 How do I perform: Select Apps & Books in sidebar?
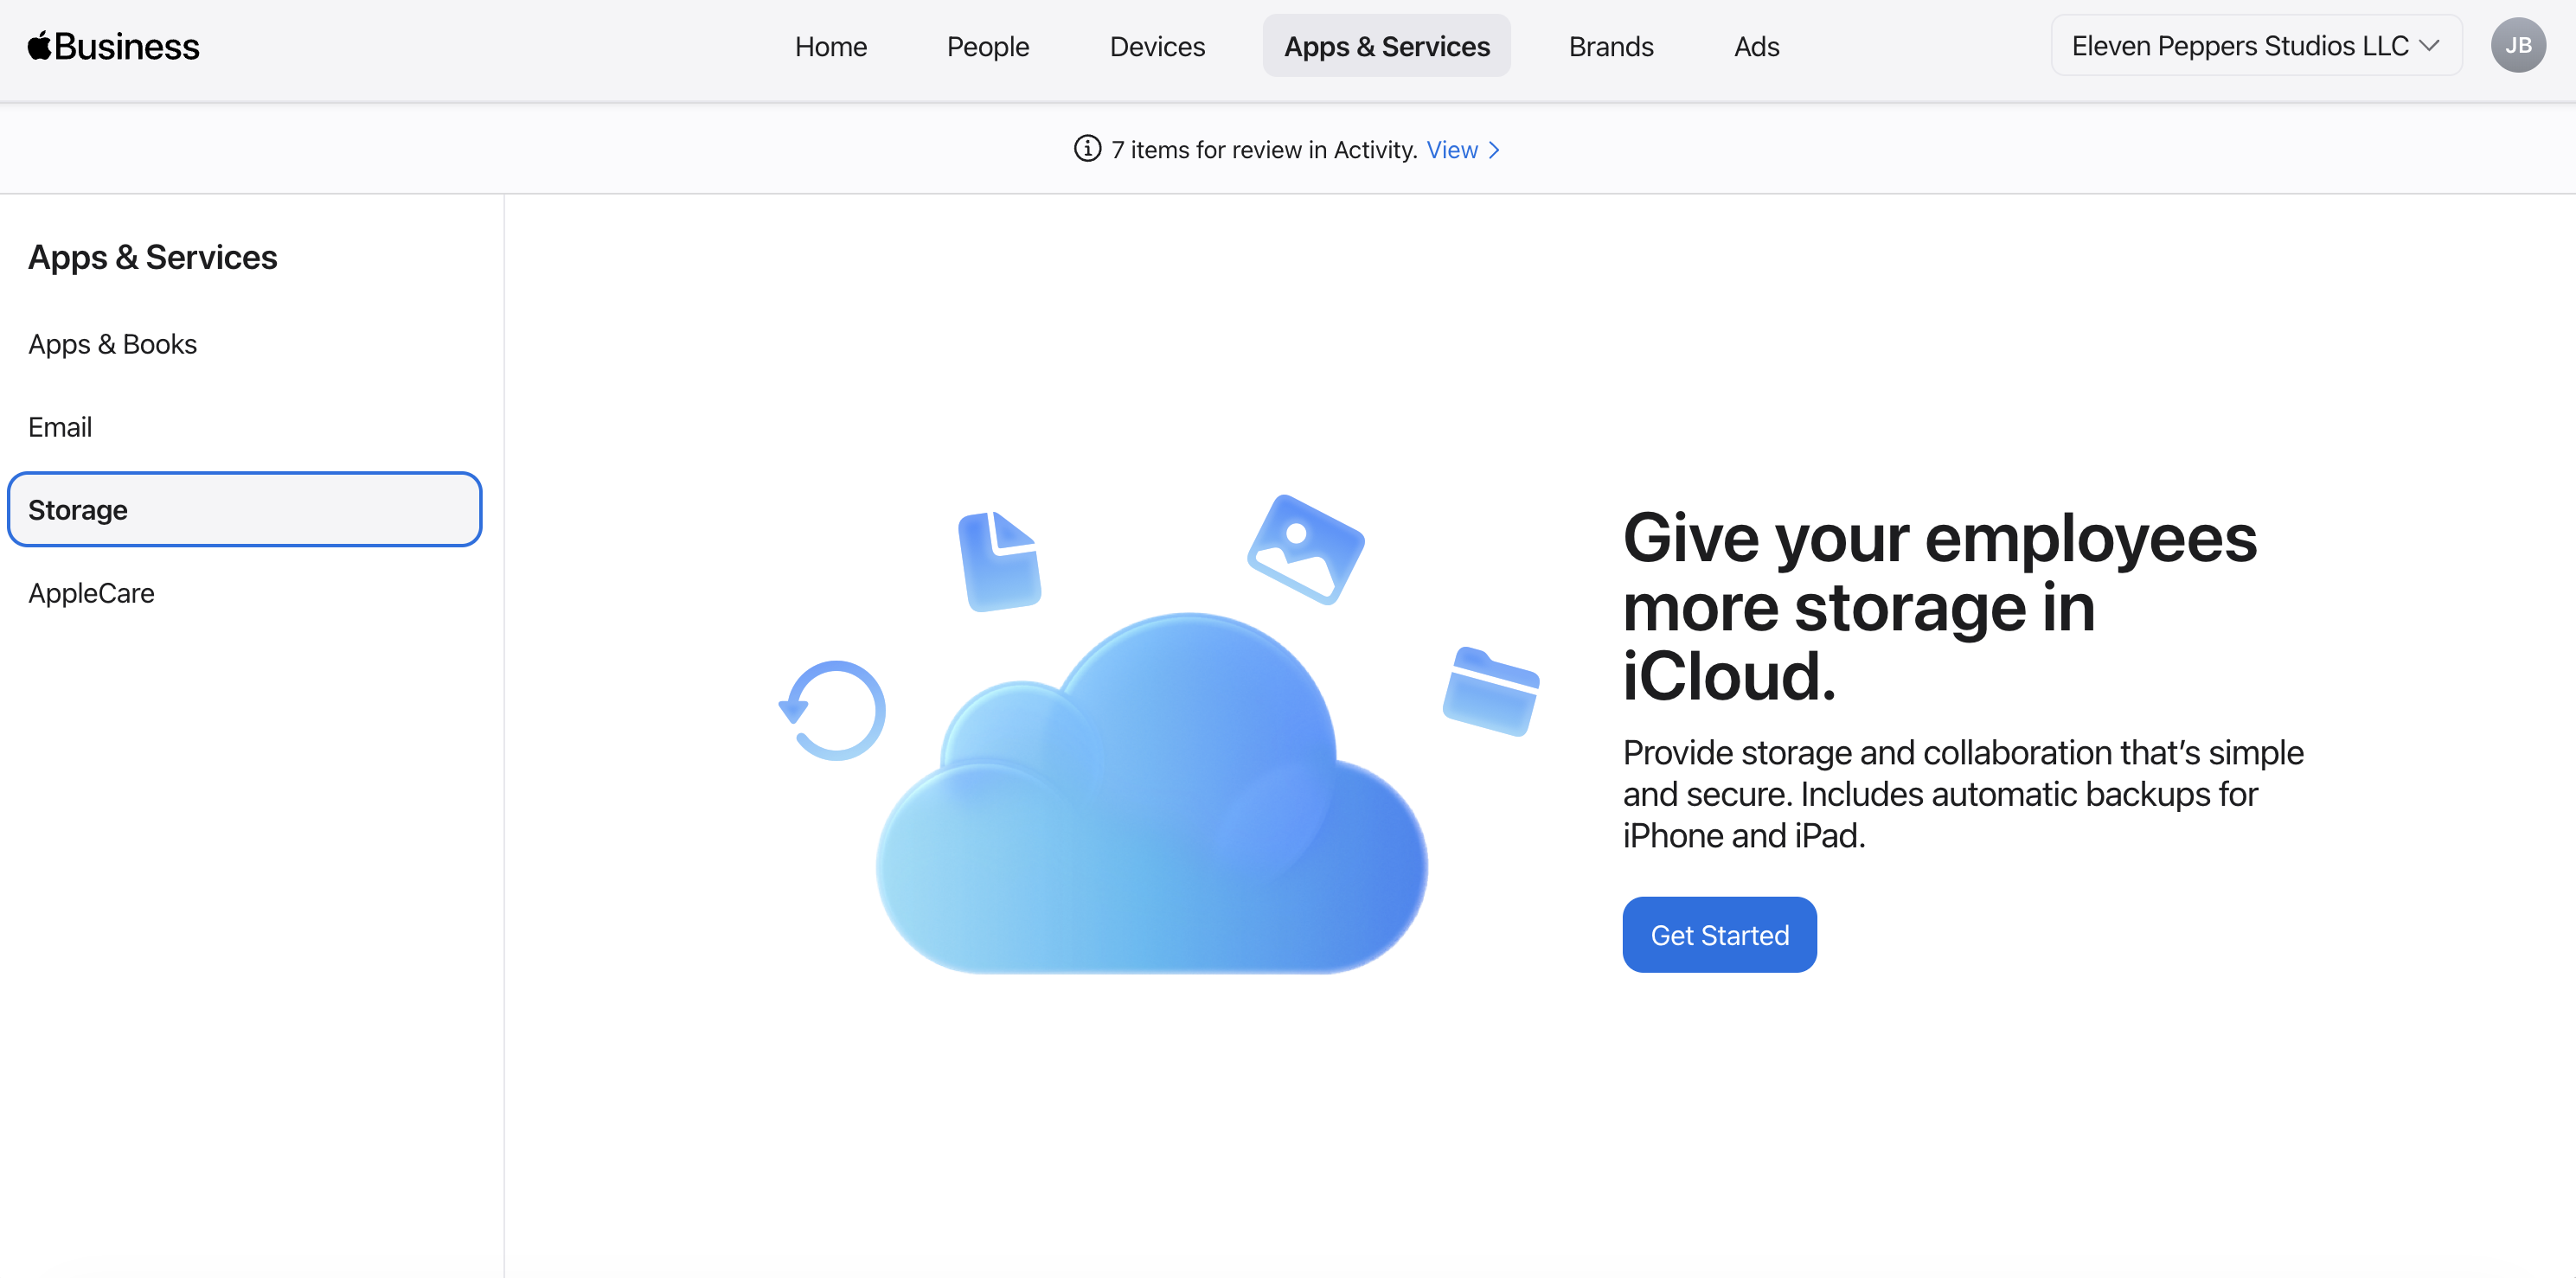point(113,344)
